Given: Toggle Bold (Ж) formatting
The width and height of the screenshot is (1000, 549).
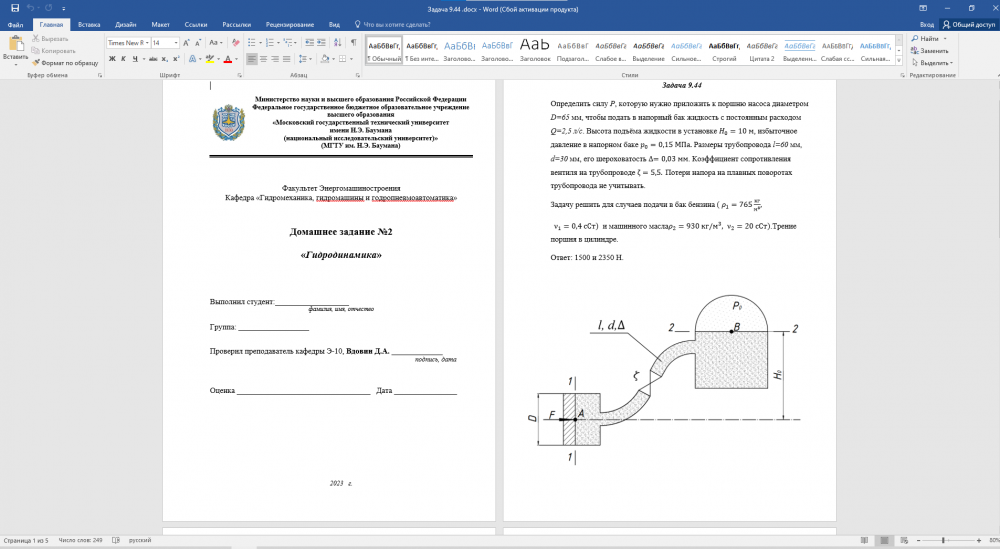Looking at the screenshot, I should [112, 59].
